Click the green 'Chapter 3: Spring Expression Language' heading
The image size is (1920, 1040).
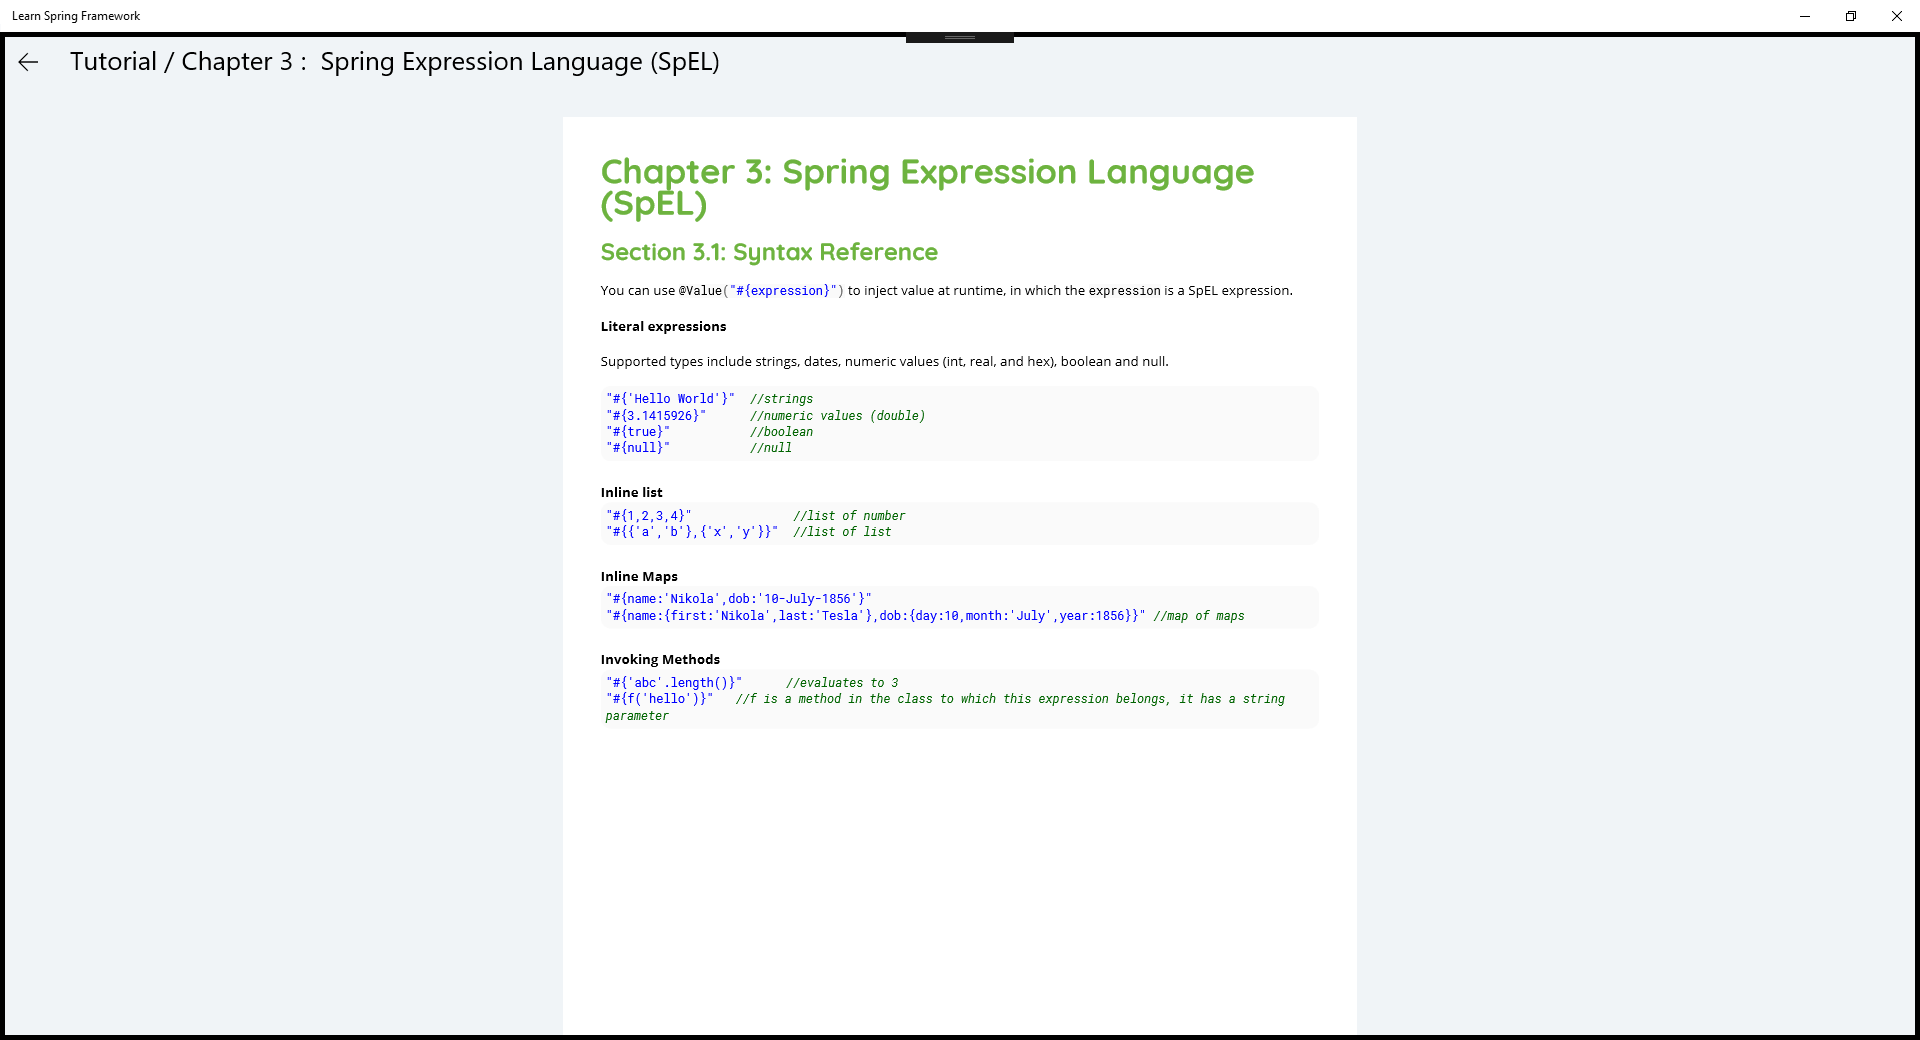[x=927, y=187]
